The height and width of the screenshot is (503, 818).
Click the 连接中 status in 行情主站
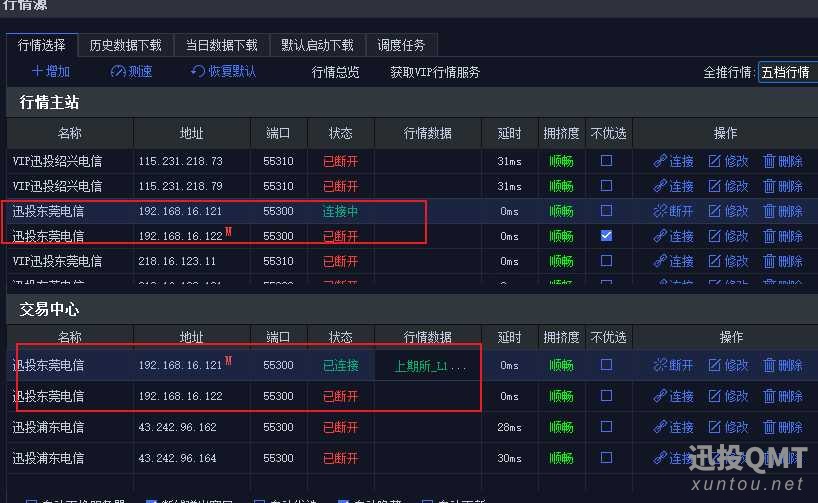341,211
